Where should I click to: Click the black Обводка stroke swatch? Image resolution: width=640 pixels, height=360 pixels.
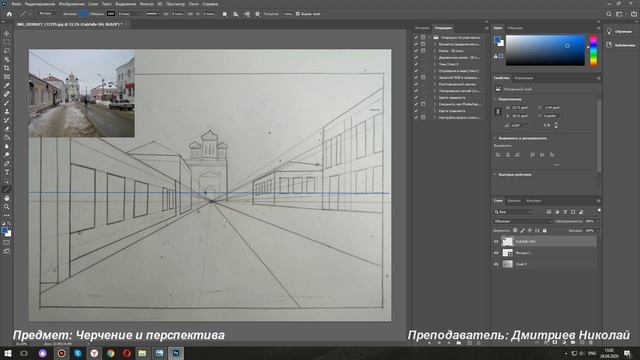pyautogui.click(x=111, y=13)
